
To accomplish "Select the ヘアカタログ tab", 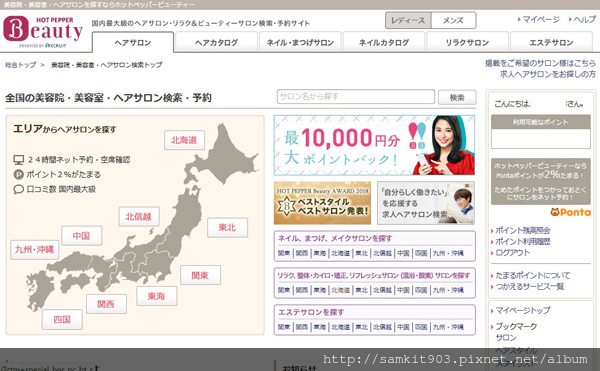I will 216,42.
